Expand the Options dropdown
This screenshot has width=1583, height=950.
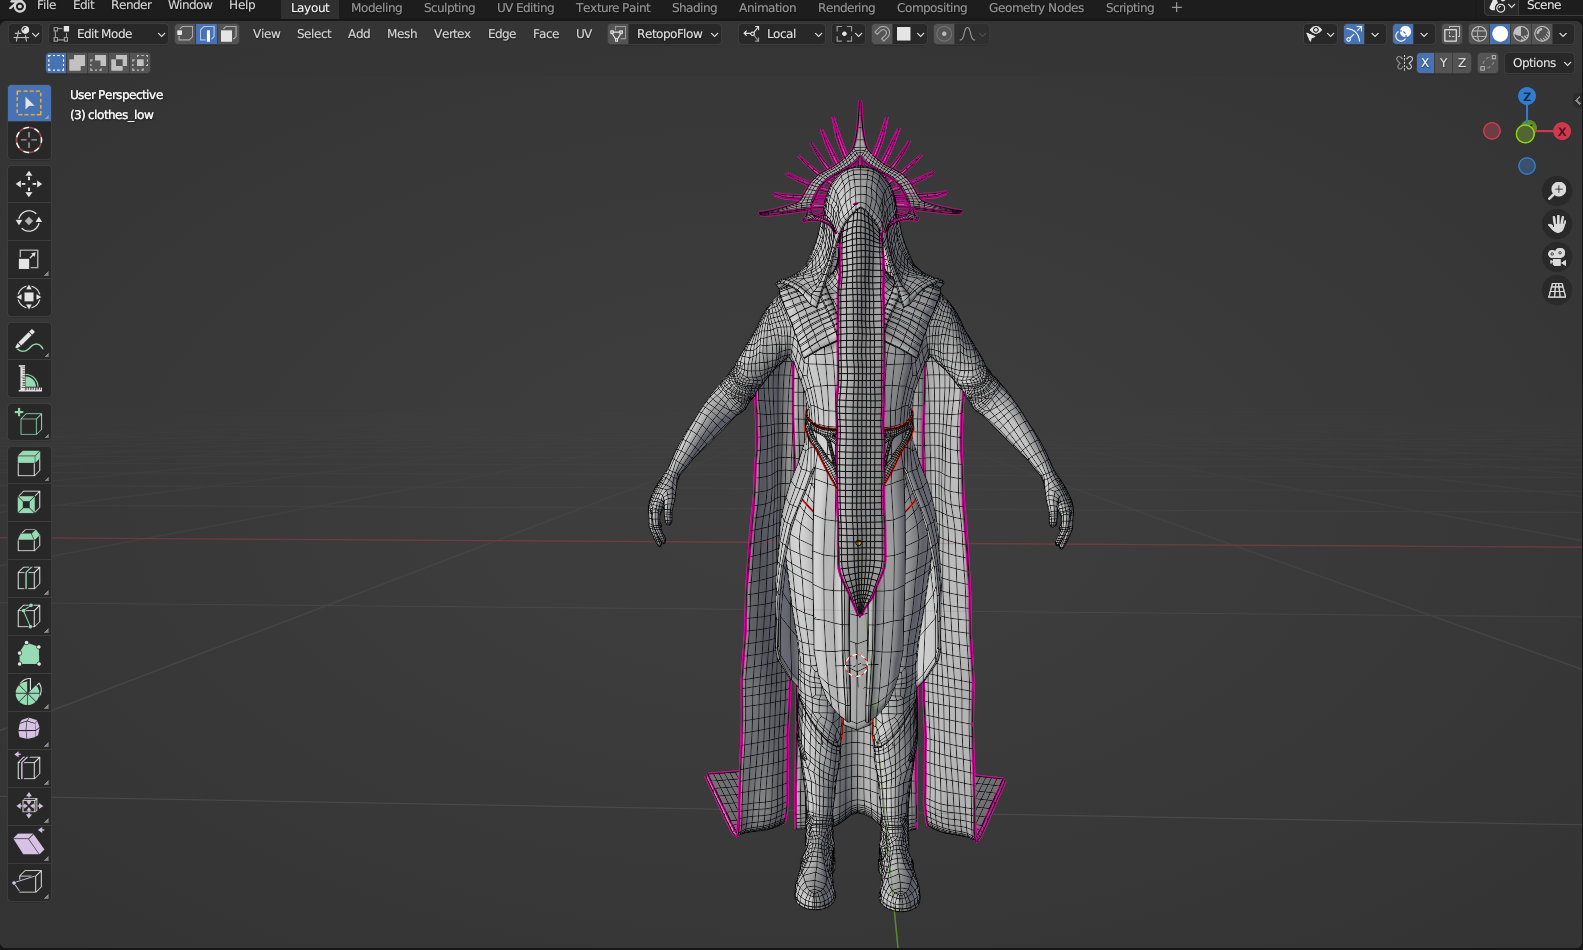(x=1541, y=63)
